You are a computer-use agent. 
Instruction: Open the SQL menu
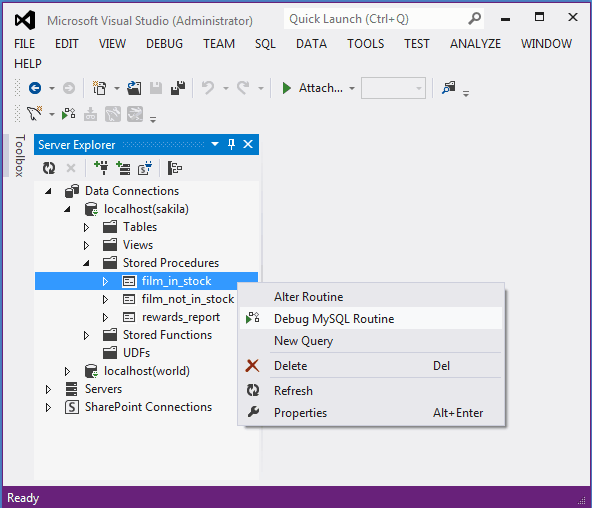click(265, 44)
